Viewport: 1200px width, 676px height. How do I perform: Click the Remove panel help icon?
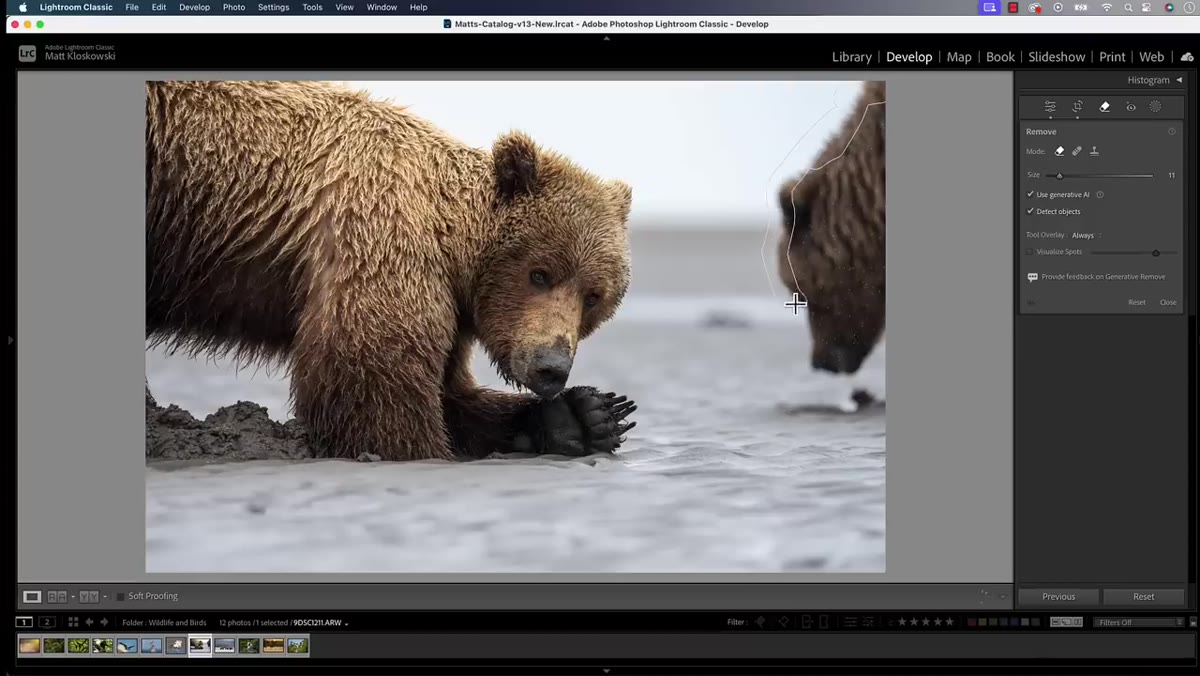(x=1172, y=131)
